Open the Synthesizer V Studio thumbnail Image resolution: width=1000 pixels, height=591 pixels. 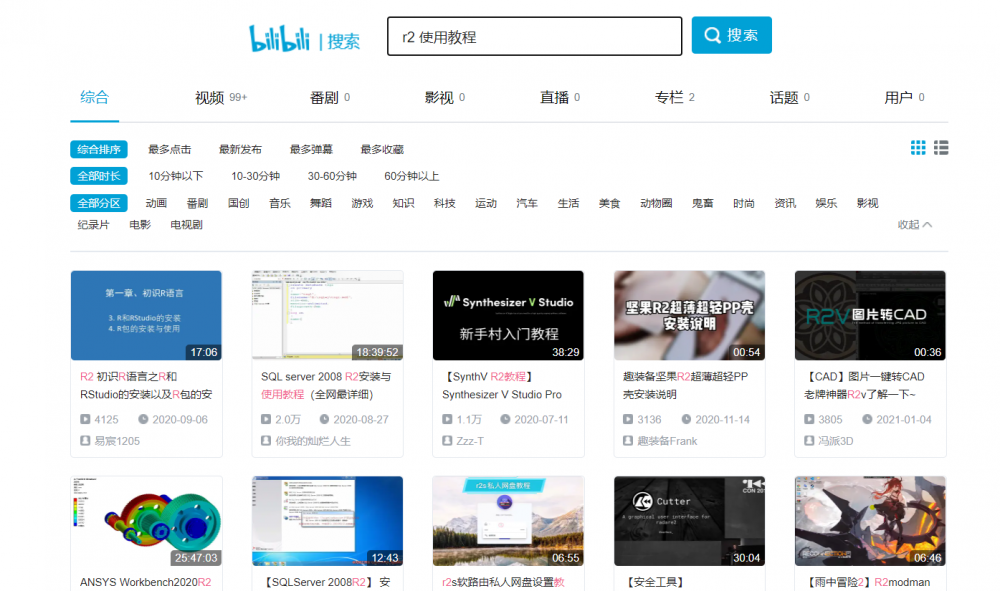(508, 316)
